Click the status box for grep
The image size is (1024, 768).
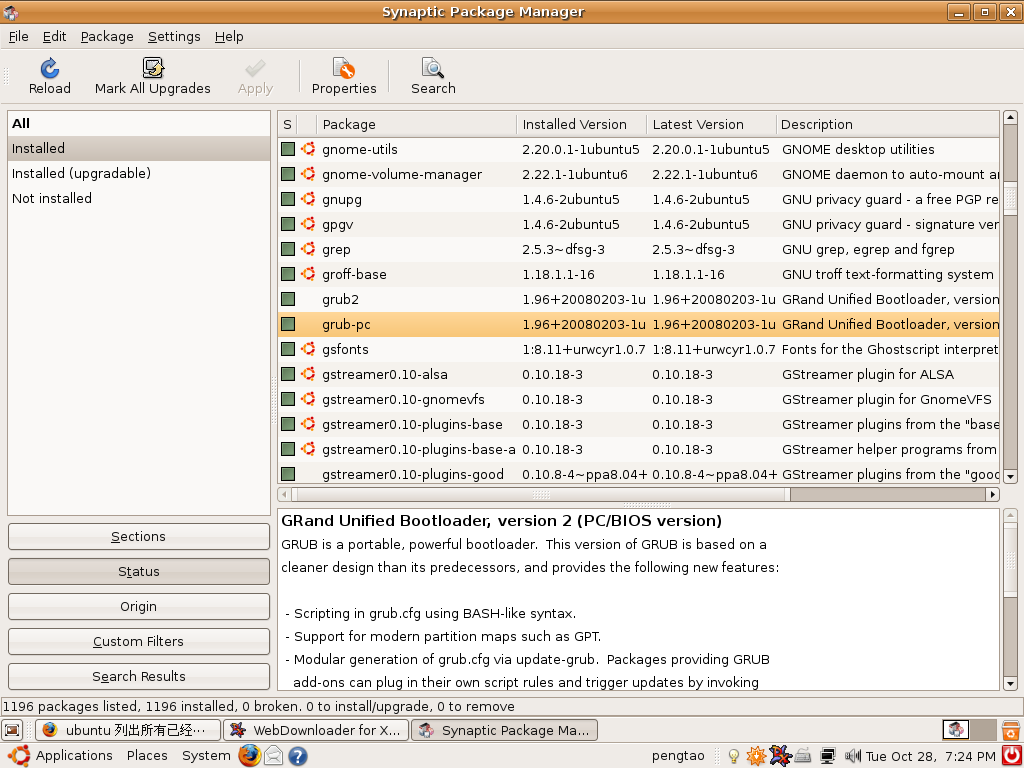(288, 249)
